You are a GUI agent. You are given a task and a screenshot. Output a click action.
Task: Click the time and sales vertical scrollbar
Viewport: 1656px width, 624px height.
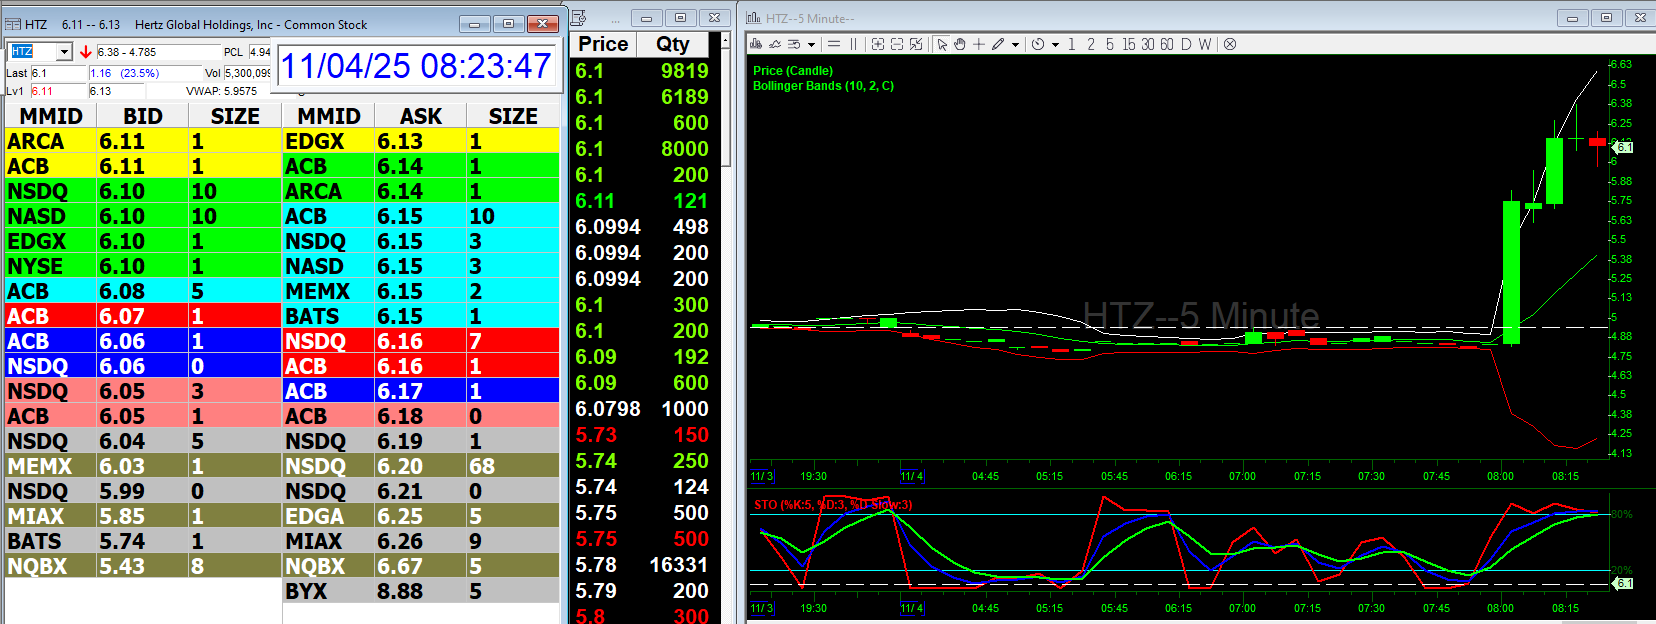pos(727,100)
